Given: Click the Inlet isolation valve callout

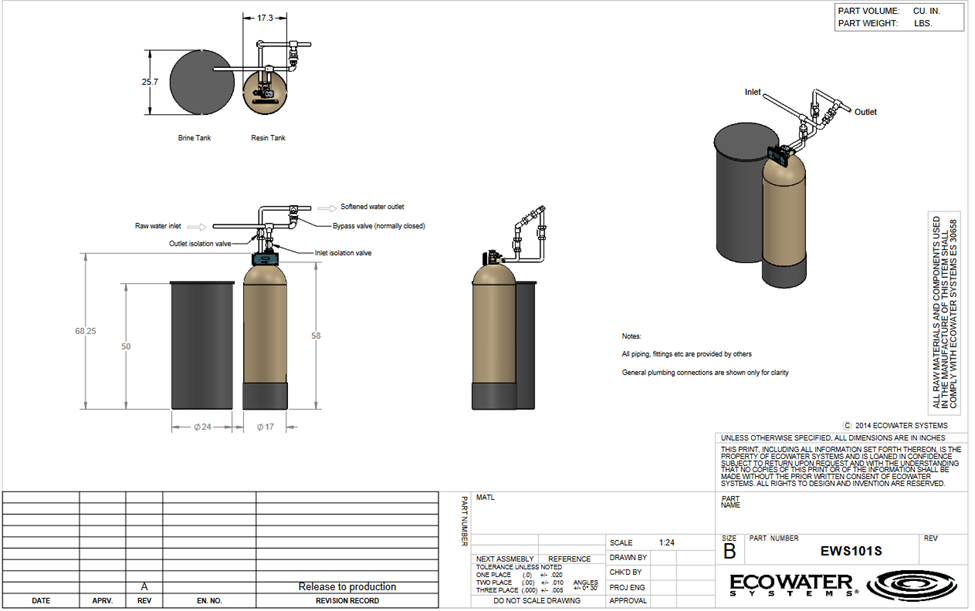Looking at the screenshot, I should (x=342, y=252).
